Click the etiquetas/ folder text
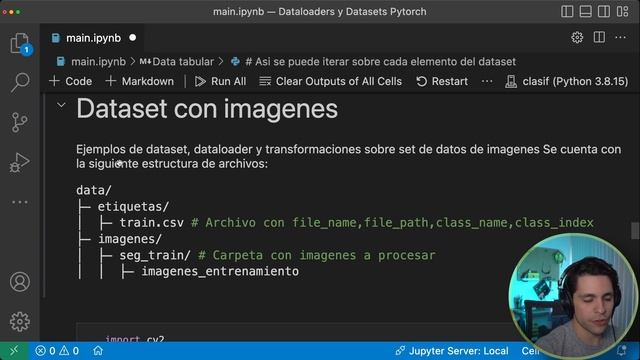The image size is (640, 360). 133,207
